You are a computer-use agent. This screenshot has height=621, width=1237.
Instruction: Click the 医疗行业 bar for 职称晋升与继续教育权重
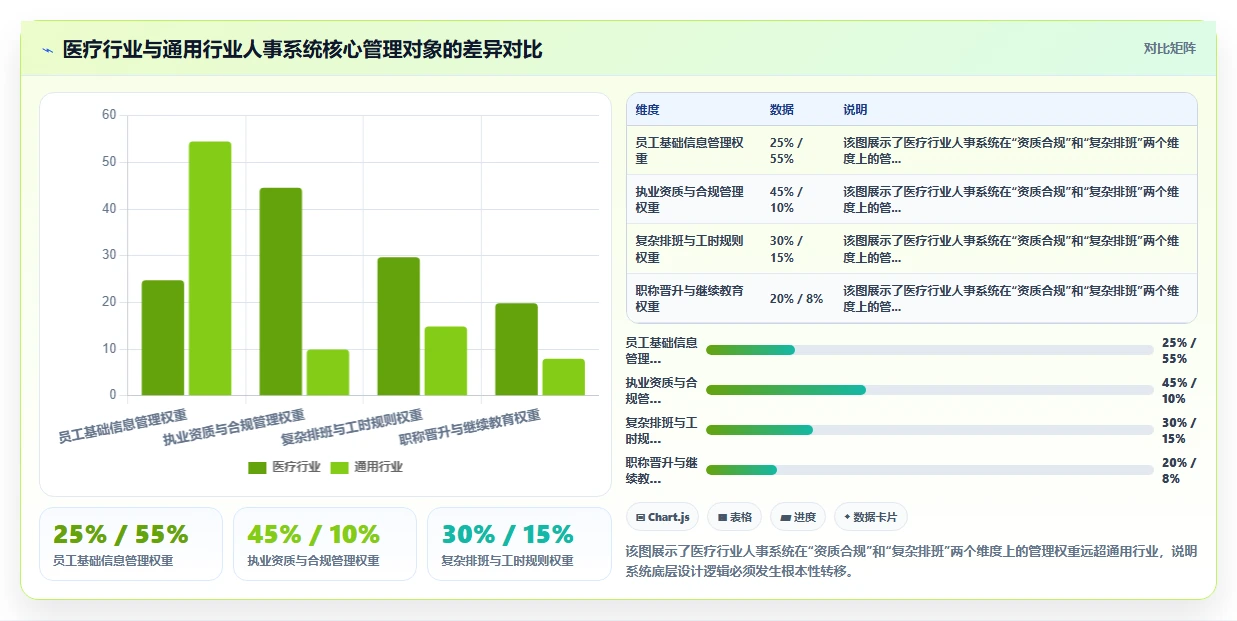click(517, 349)
